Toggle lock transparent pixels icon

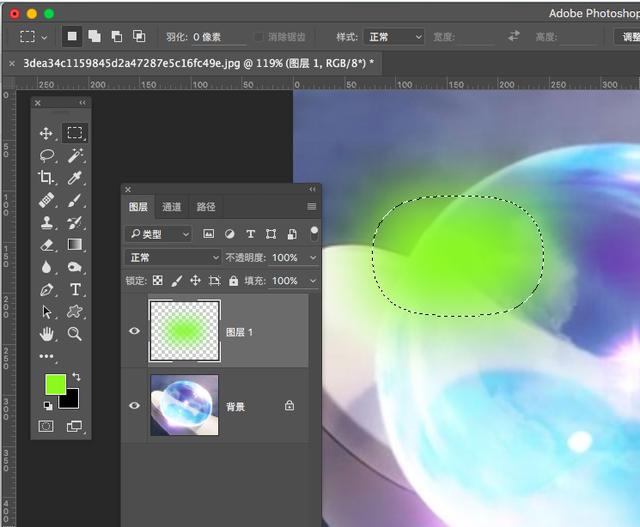coord(158,280)
